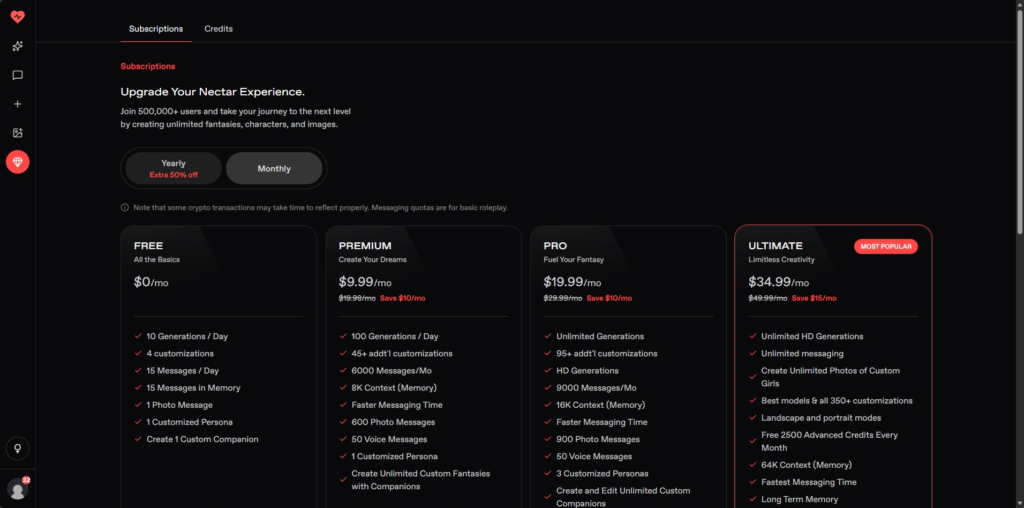Click the $0/mo price

pyautogui.click(x=151, y=282)
